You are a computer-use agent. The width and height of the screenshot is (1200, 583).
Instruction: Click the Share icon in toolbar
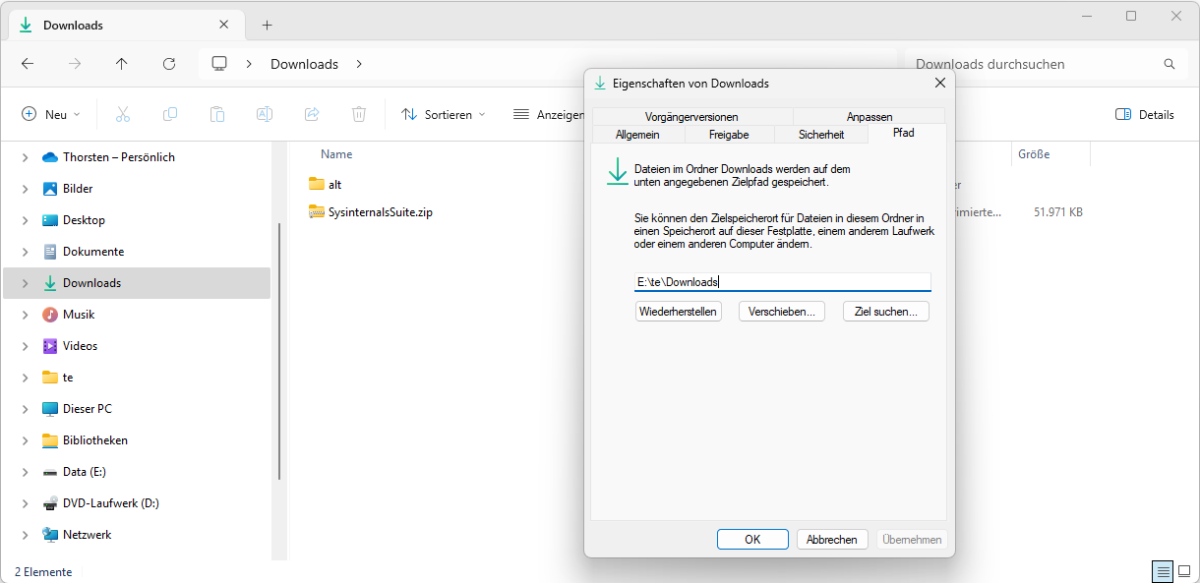(311, 115)
